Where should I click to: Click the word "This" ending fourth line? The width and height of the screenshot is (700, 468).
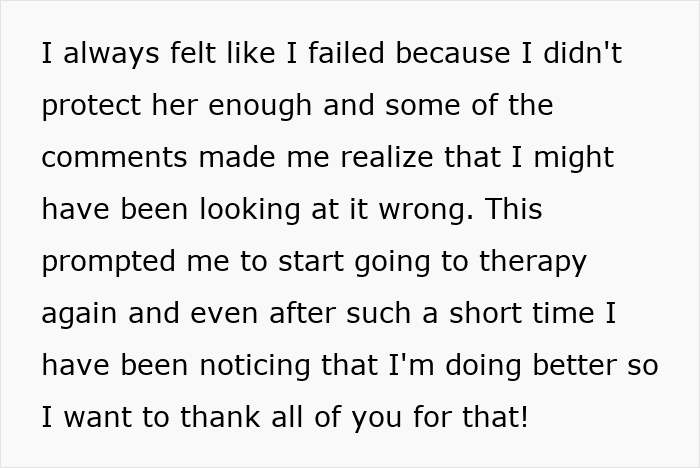[x=514, y=209]
